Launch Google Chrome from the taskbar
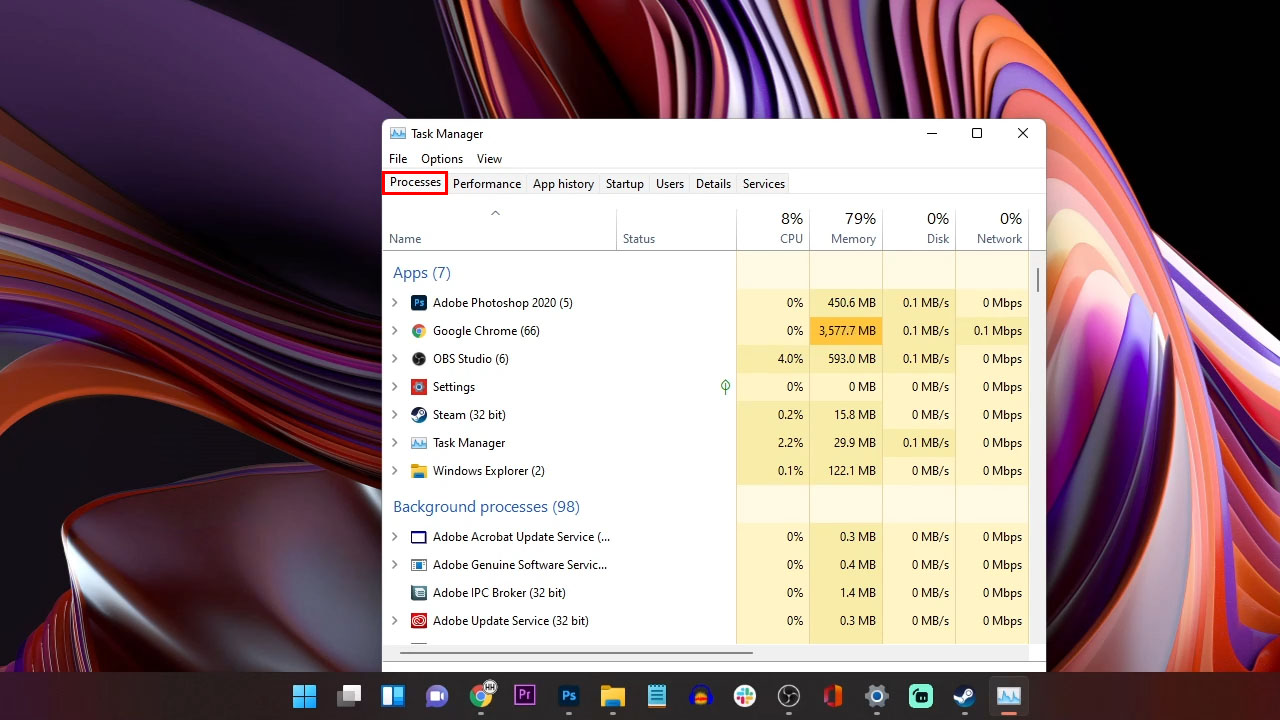This screenshot has height=720, width=1280. pyautogui.click(x=481, y=695)
